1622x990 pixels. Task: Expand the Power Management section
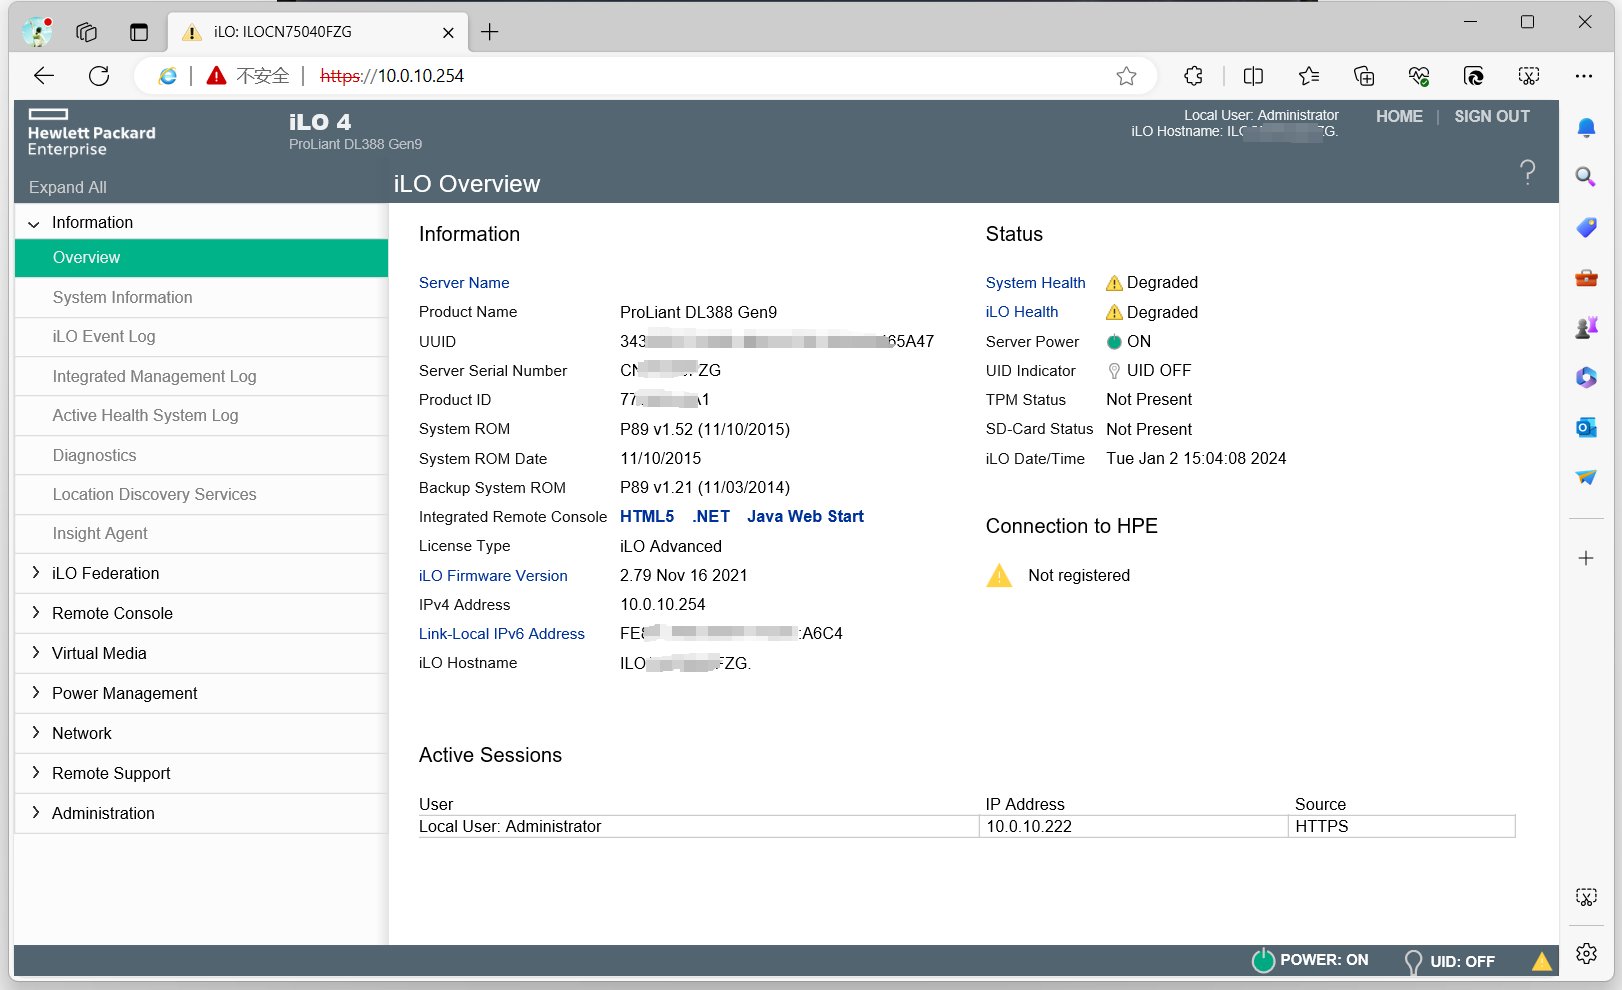pyautogui.click(x=35, y=693)
